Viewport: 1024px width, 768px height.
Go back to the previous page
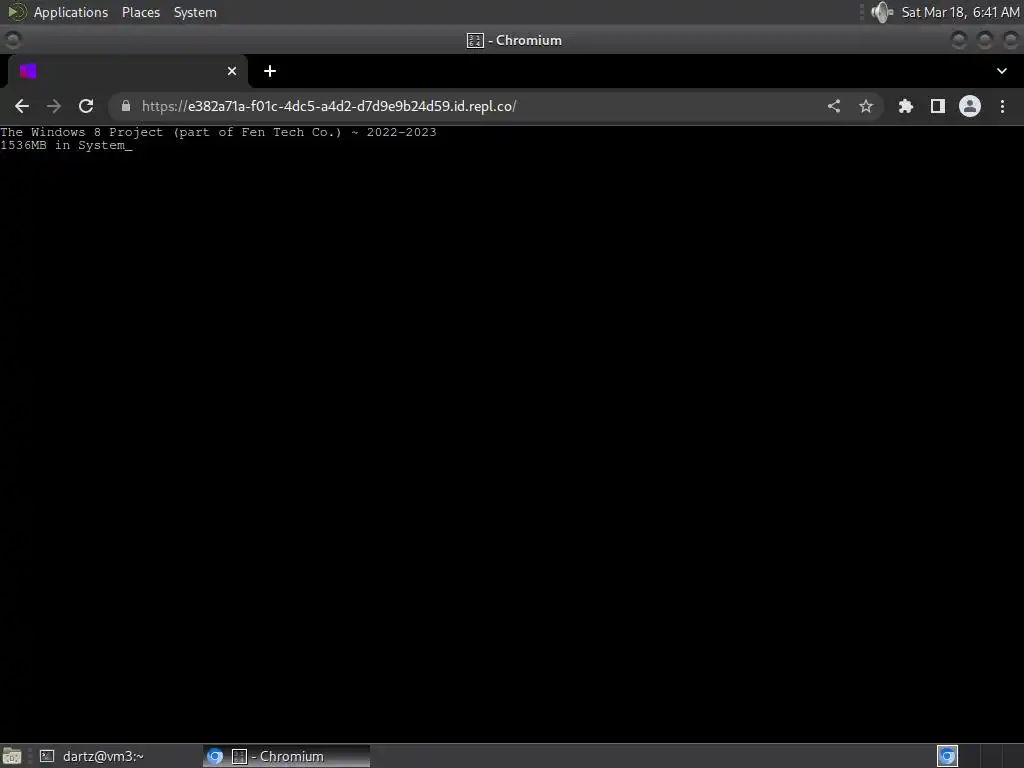22,106
